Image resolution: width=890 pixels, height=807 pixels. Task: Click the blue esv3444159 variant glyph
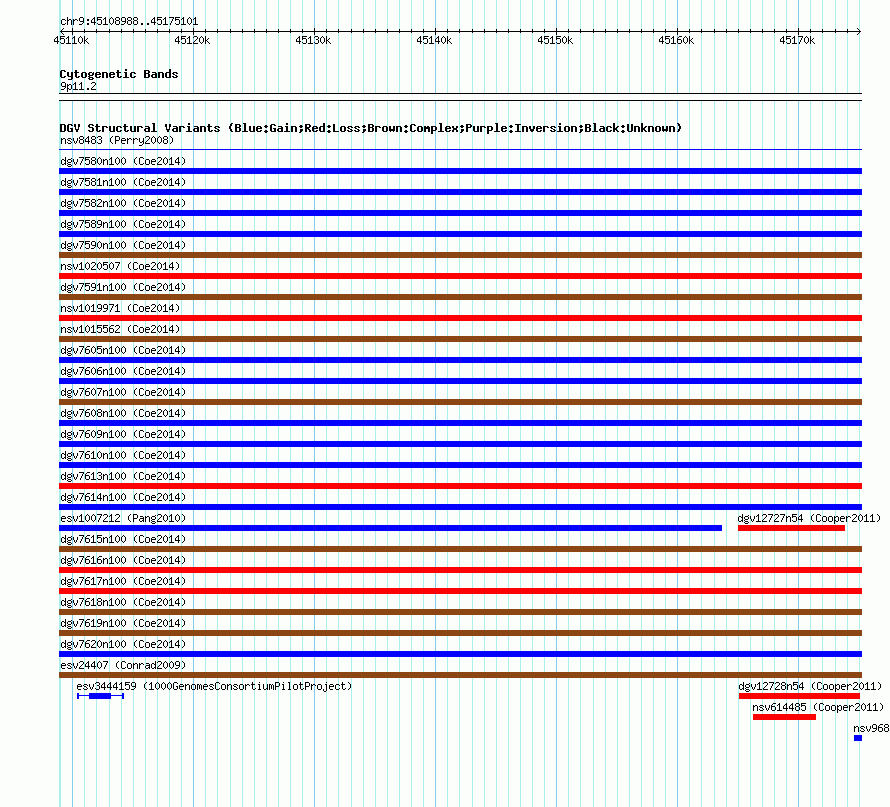coord(100,696)
